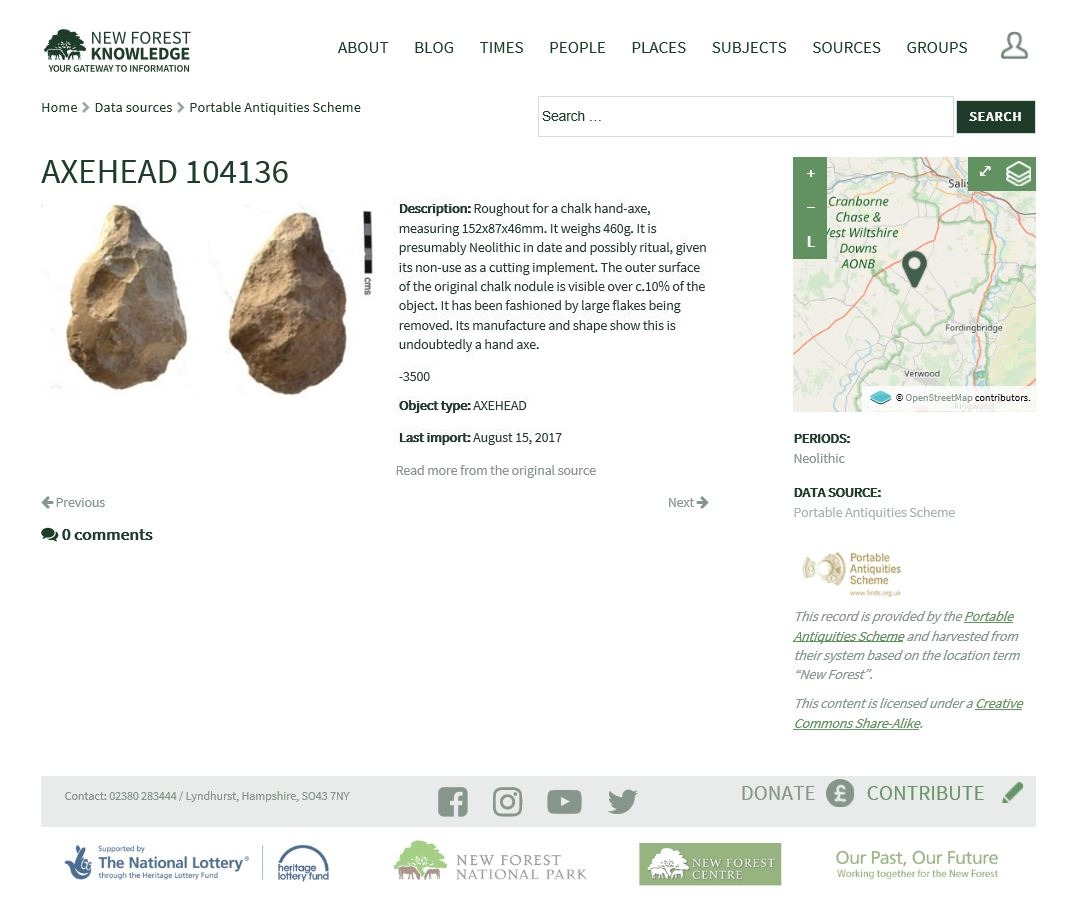This screenshot has height=913, width=1083.
Task: Open the right axehead photo
Action: (287, 302)
